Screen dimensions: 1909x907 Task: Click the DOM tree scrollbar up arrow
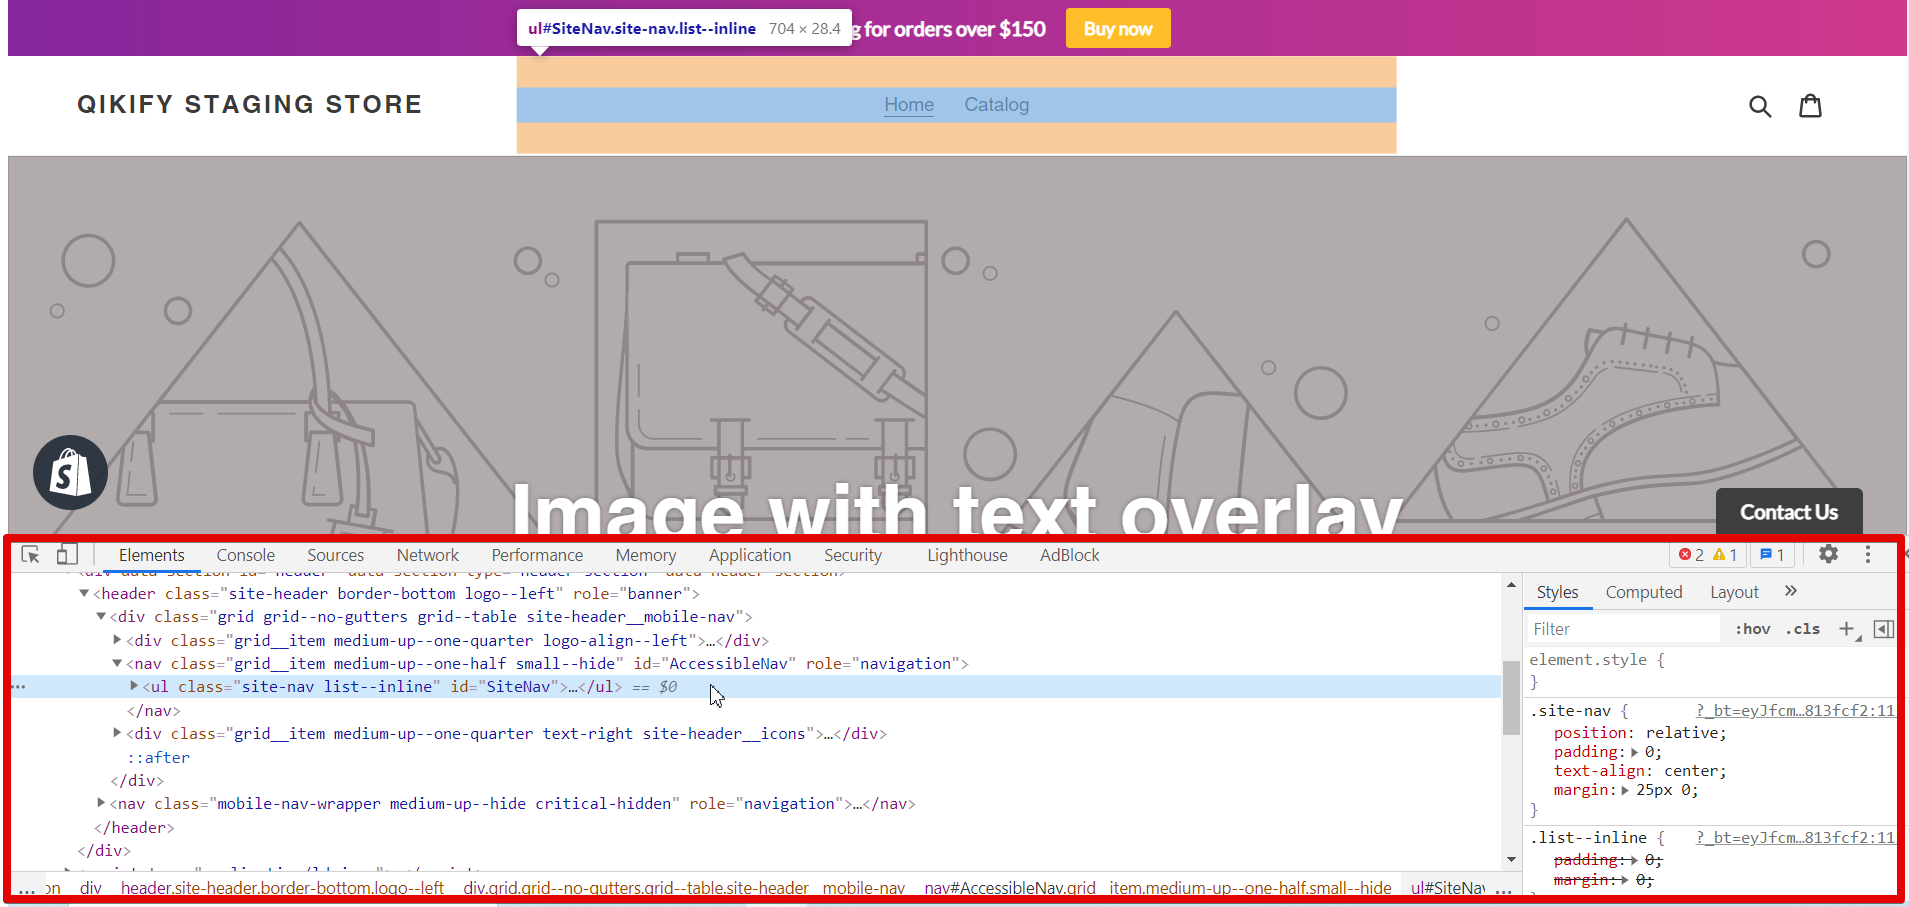pyautogui.click(x=1511, y=584)
